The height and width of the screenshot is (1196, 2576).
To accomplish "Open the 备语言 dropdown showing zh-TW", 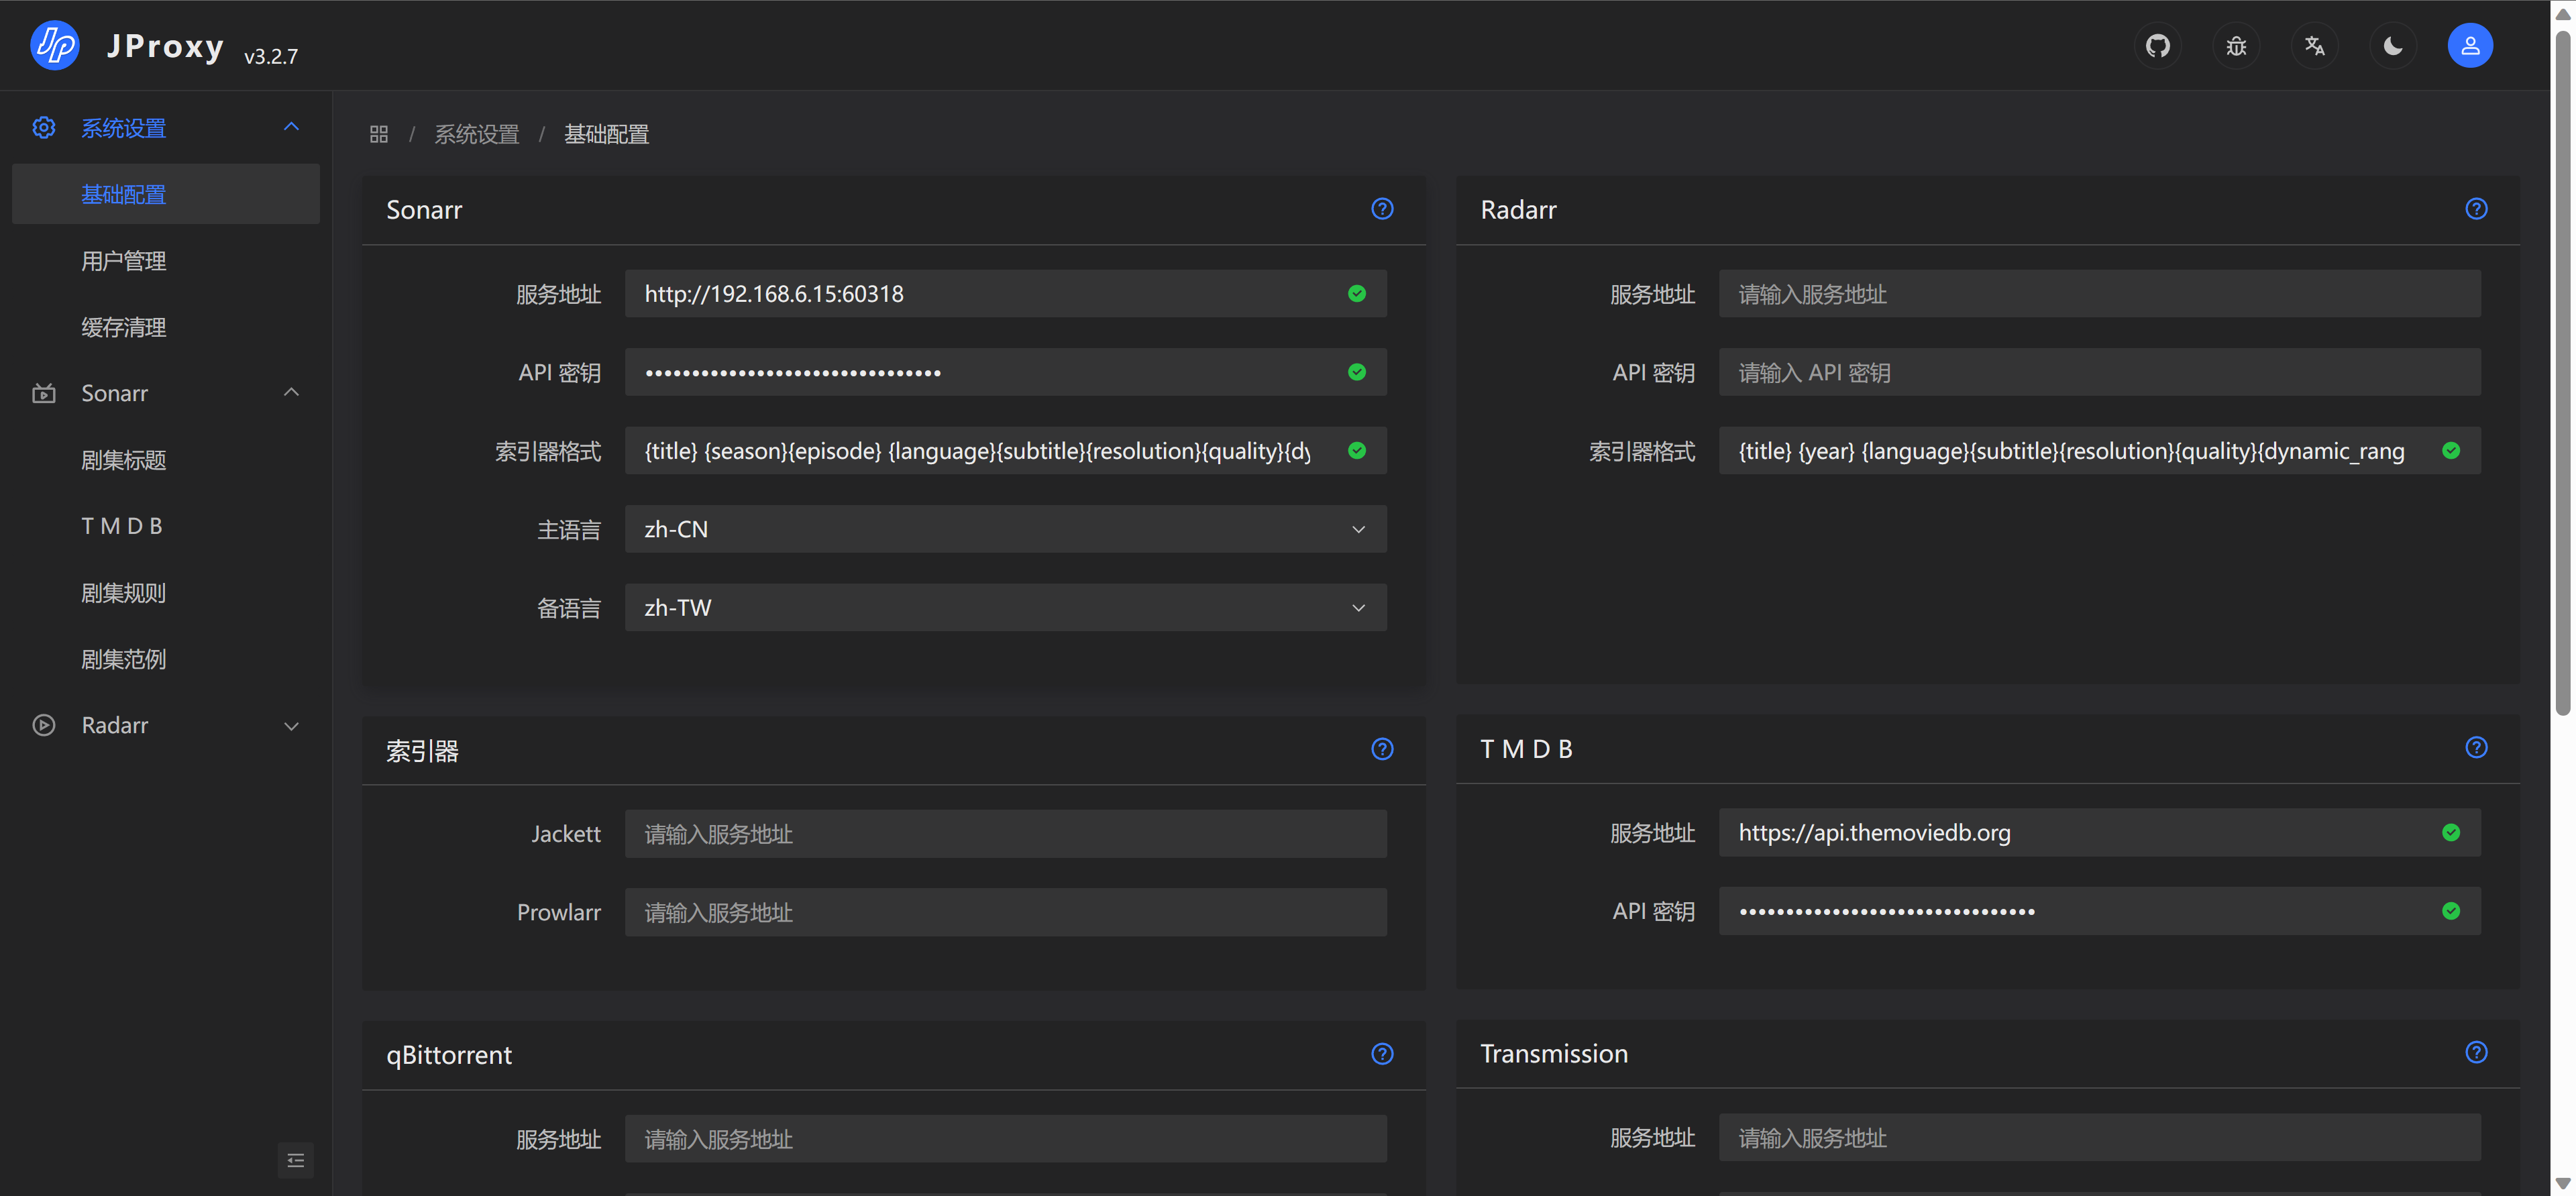I will pos(1004,607).
